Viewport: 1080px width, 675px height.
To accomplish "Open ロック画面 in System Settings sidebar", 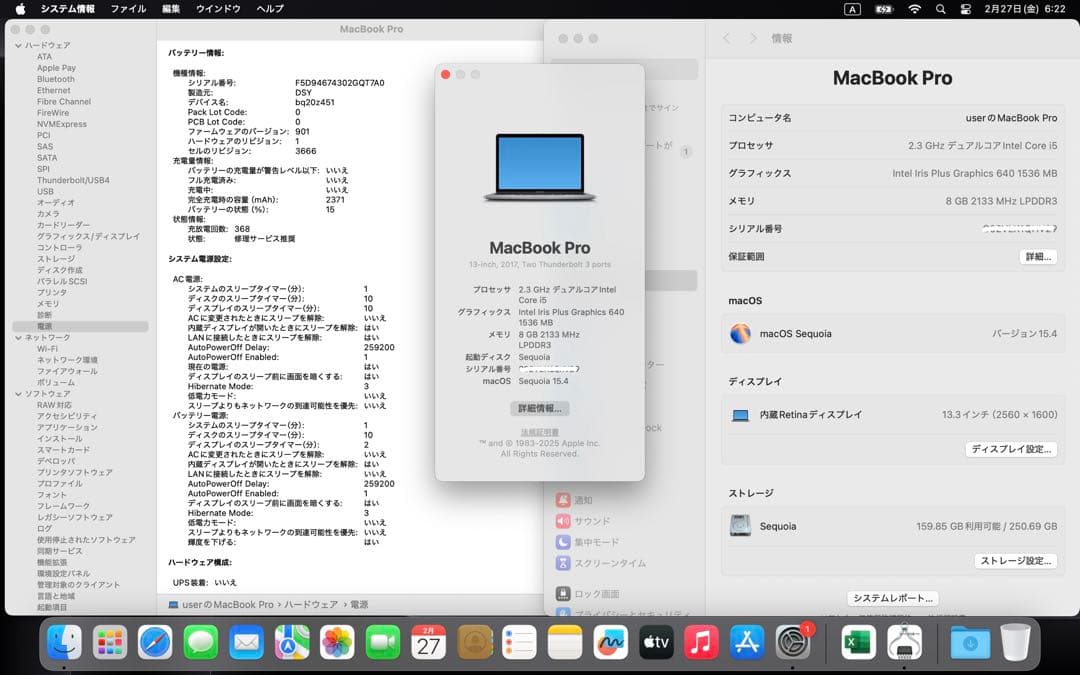I will [x=588, y=594].
